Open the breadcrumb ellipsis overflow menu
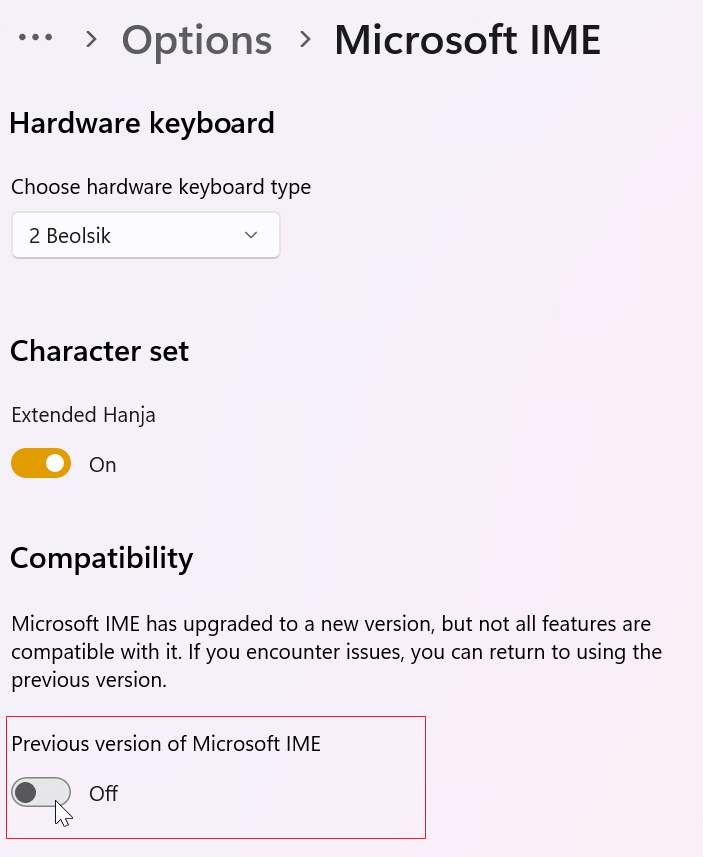This screenshot has width=703, height=857. tap(36, 38)
